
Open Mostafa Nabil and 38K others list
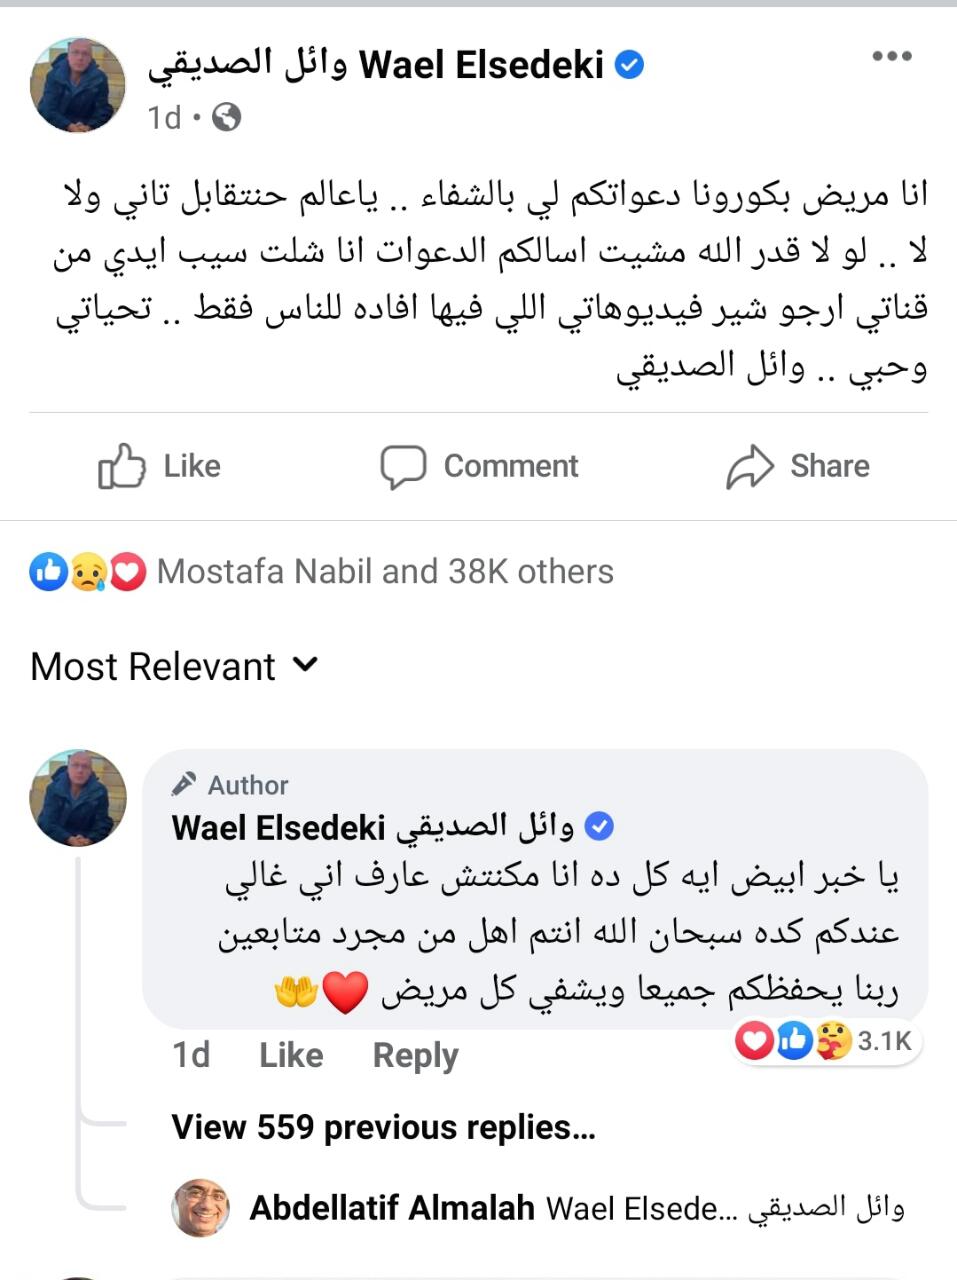coord(385,572)
